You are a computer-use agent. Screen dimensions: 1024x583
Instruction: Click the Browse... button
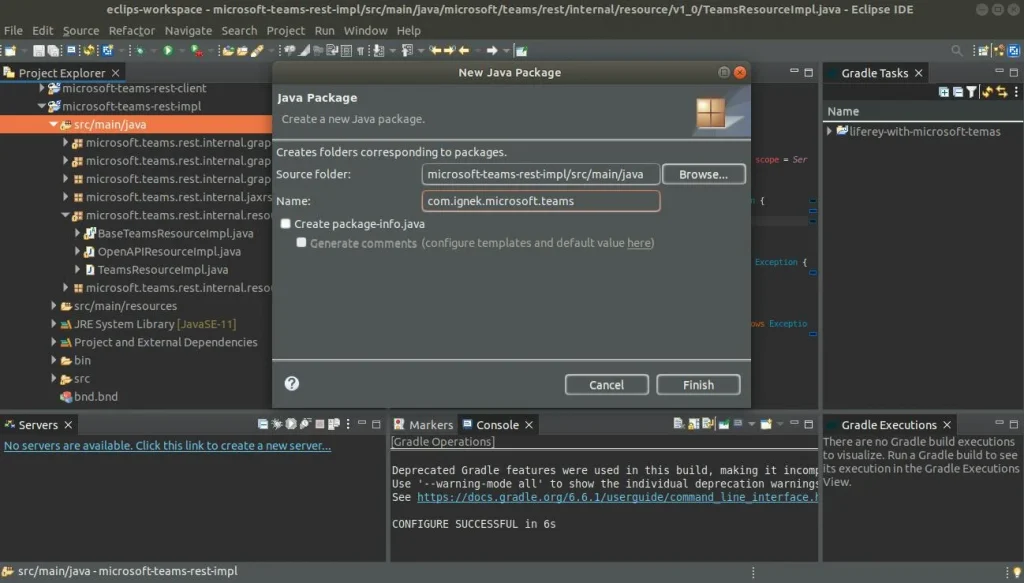[x=703, y=174]
